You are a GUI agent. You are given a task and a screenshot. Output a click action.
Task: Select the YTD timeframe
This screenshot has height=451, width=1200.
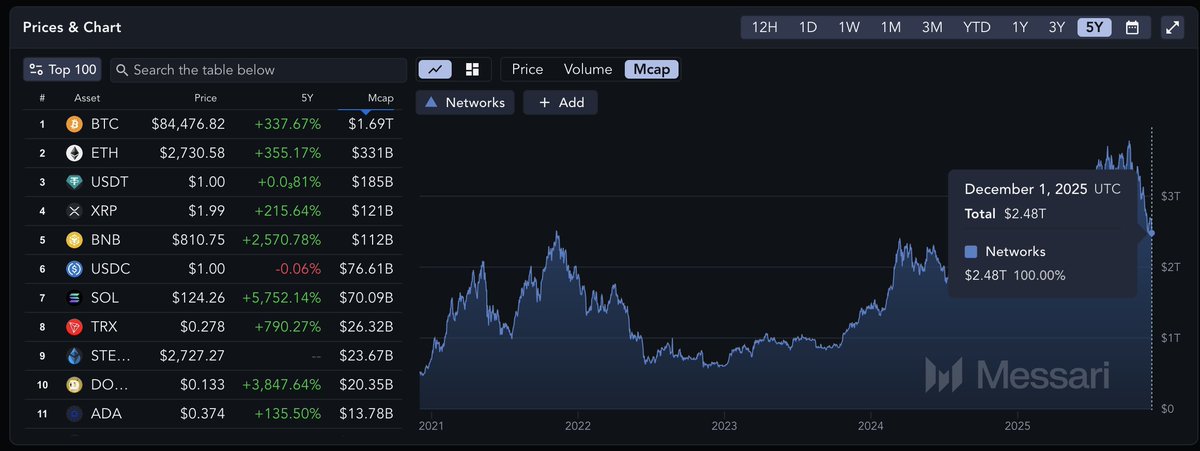[x=977, y=27]
